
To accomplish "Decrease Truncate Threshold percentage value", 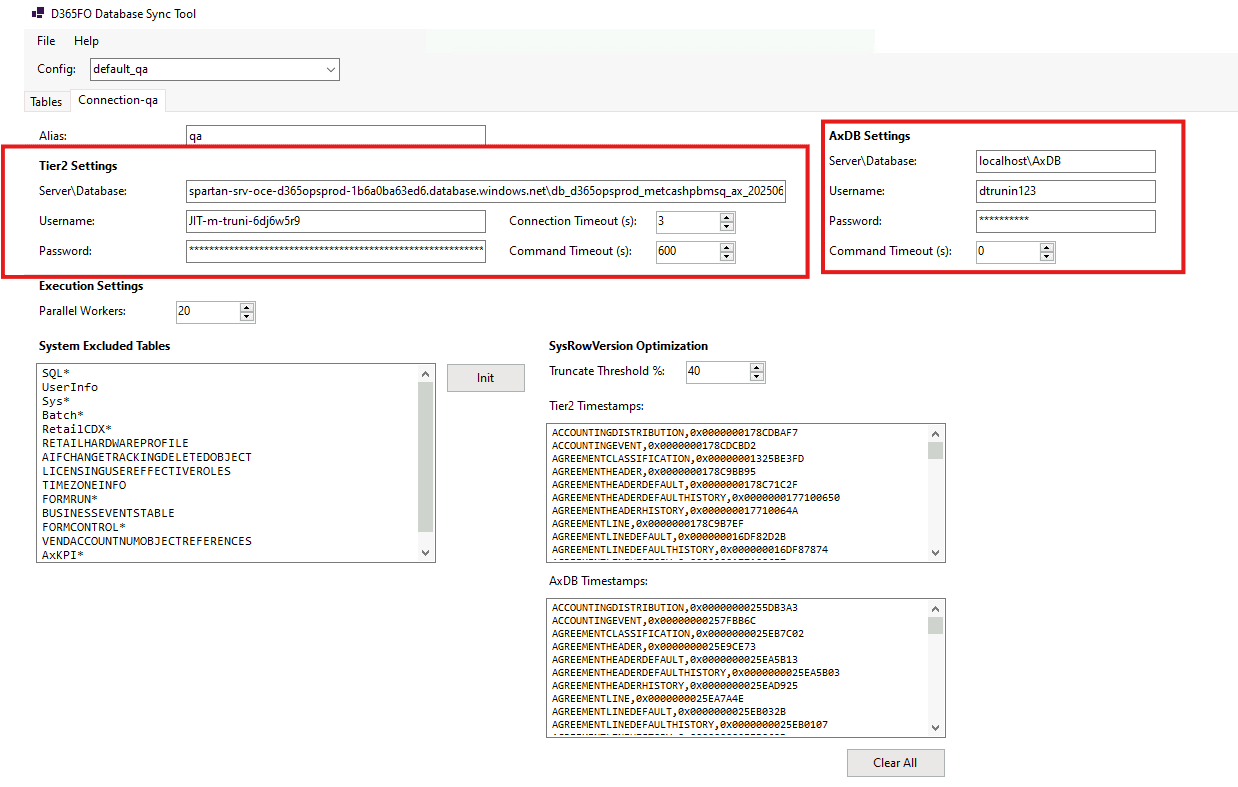I will point(757,377).
